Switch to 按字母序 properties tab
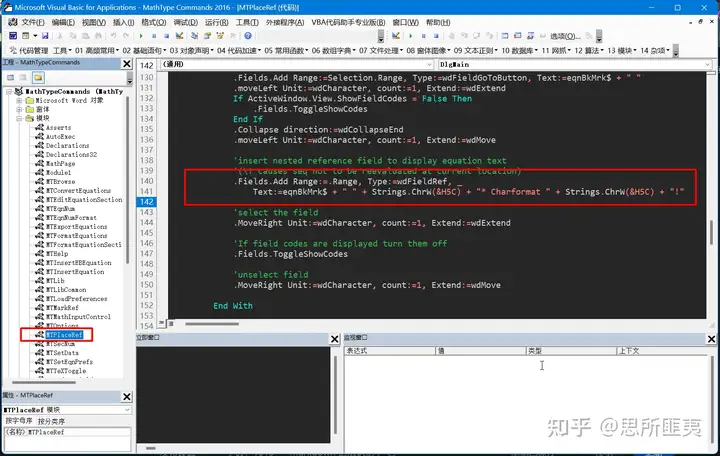Image resolution: width=720 pixels, height=456 pixels. pos(19,421)
